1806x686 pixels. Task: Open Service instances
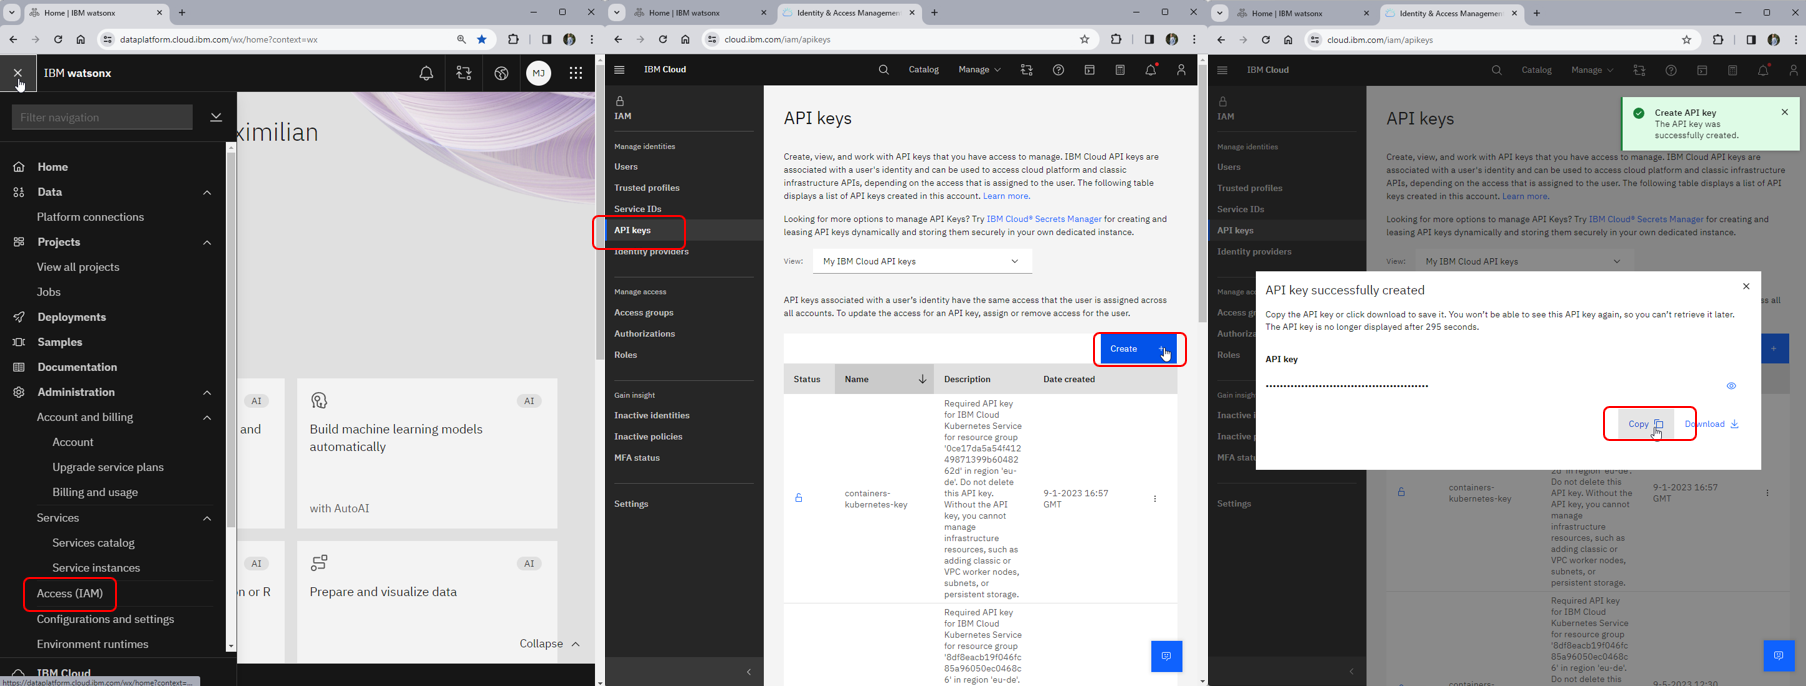pos(96,568)
